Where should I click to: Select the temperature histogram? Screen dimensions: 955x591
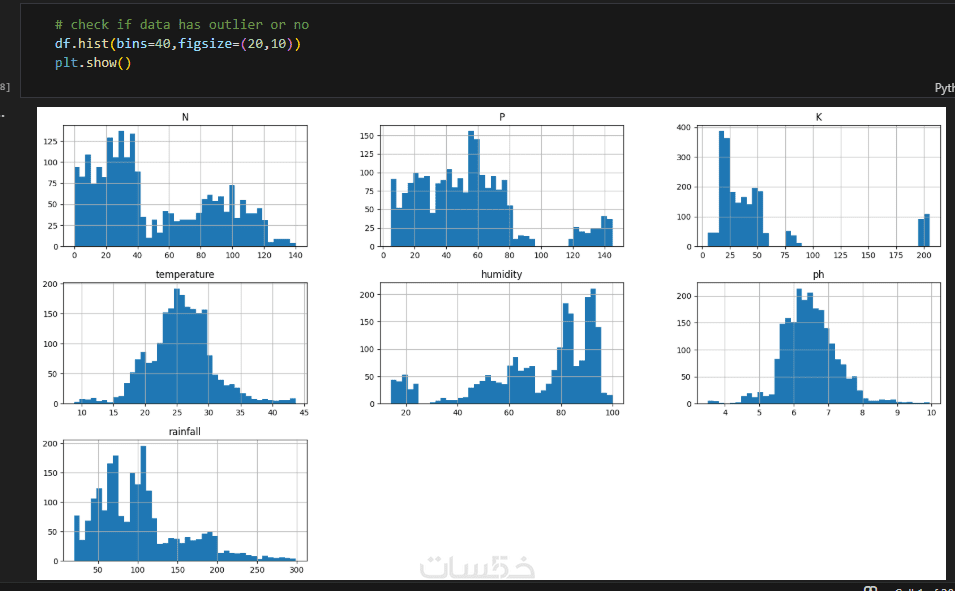click(x=185, y=343)
